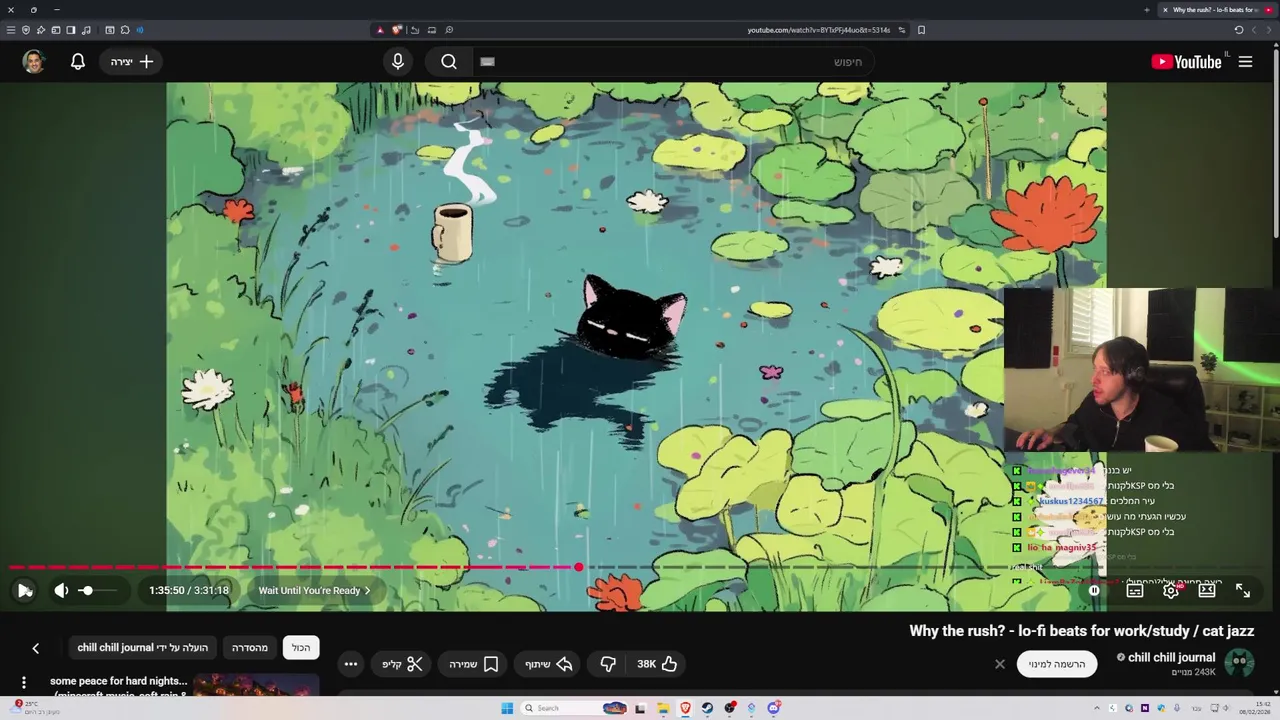The width and height of the screenshot is (1280, 720).
Task: Open the Brave Shields lion icon
Action: [x=397, y=30]
